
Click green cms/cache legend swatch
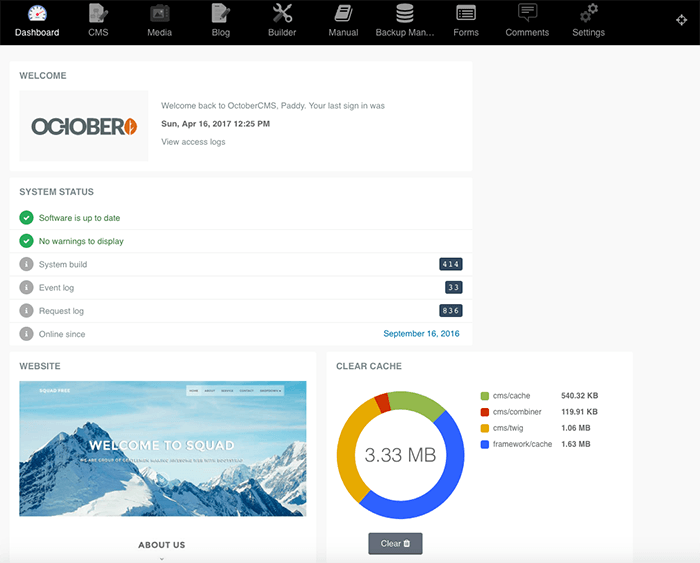484,396
